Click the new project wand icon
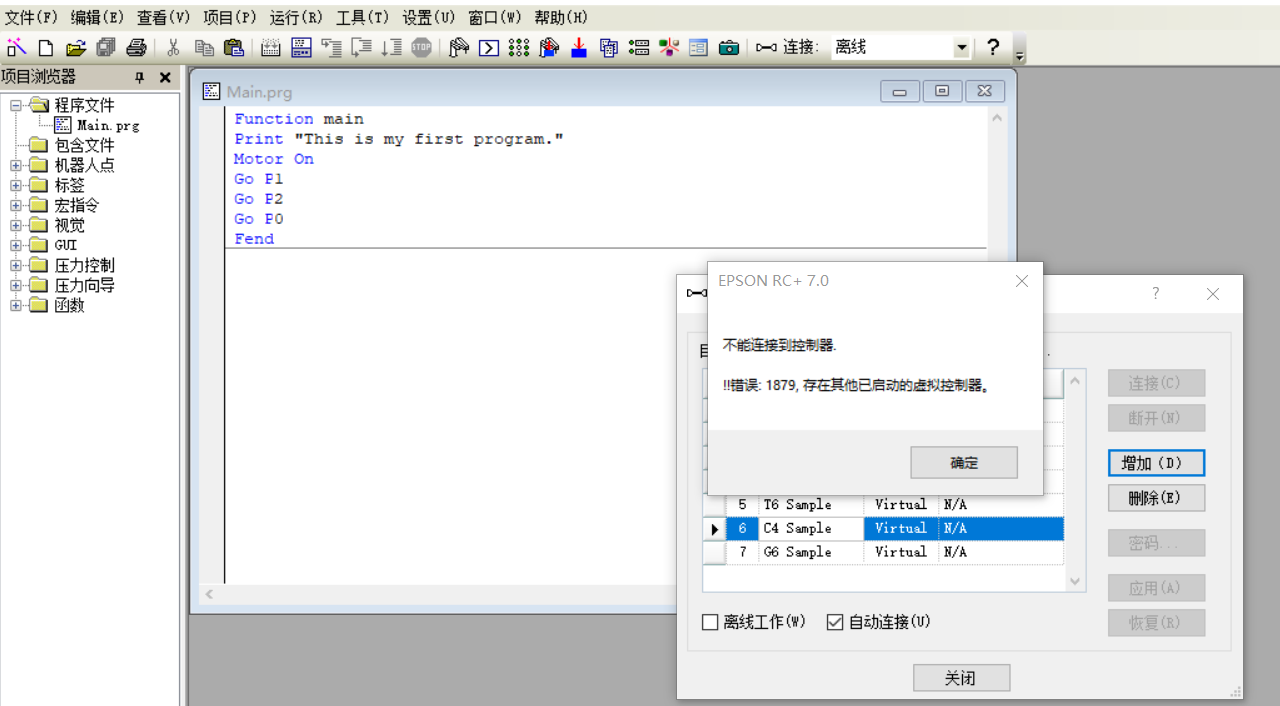Viewport: 1280px width, 706px height. point(16,47)
